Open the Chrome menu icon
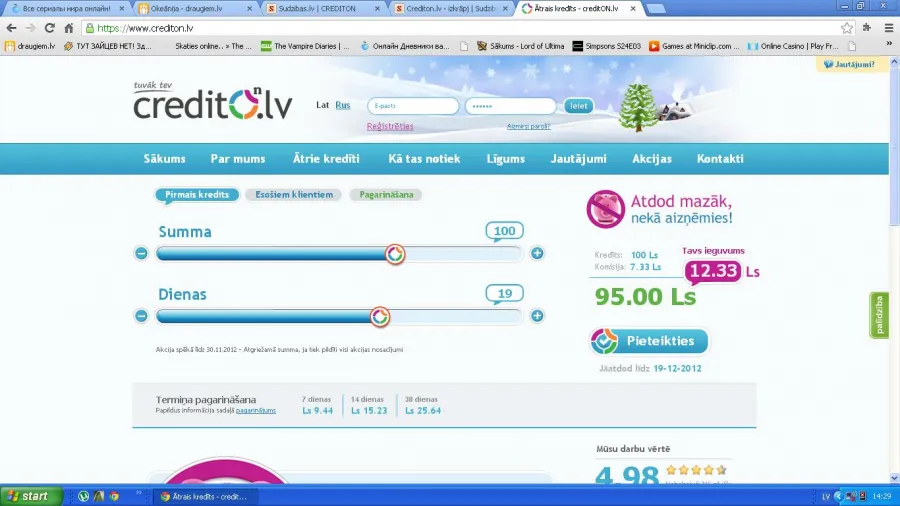 pyautogui.click(x=889, y=28)
